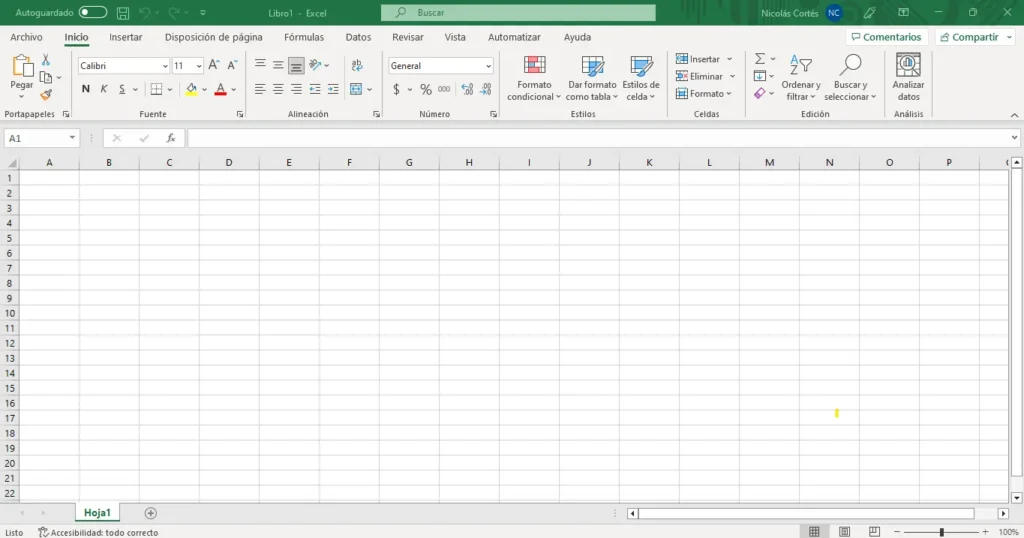
Task: Click the Increase Indent icon
Action: tap(333, 89)
